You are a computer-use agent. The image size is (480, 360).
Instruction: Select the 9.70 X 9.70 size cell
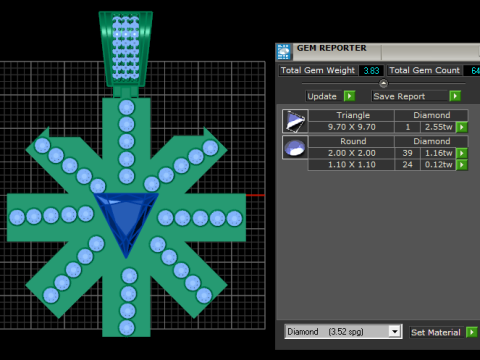[x=351, y=127]
